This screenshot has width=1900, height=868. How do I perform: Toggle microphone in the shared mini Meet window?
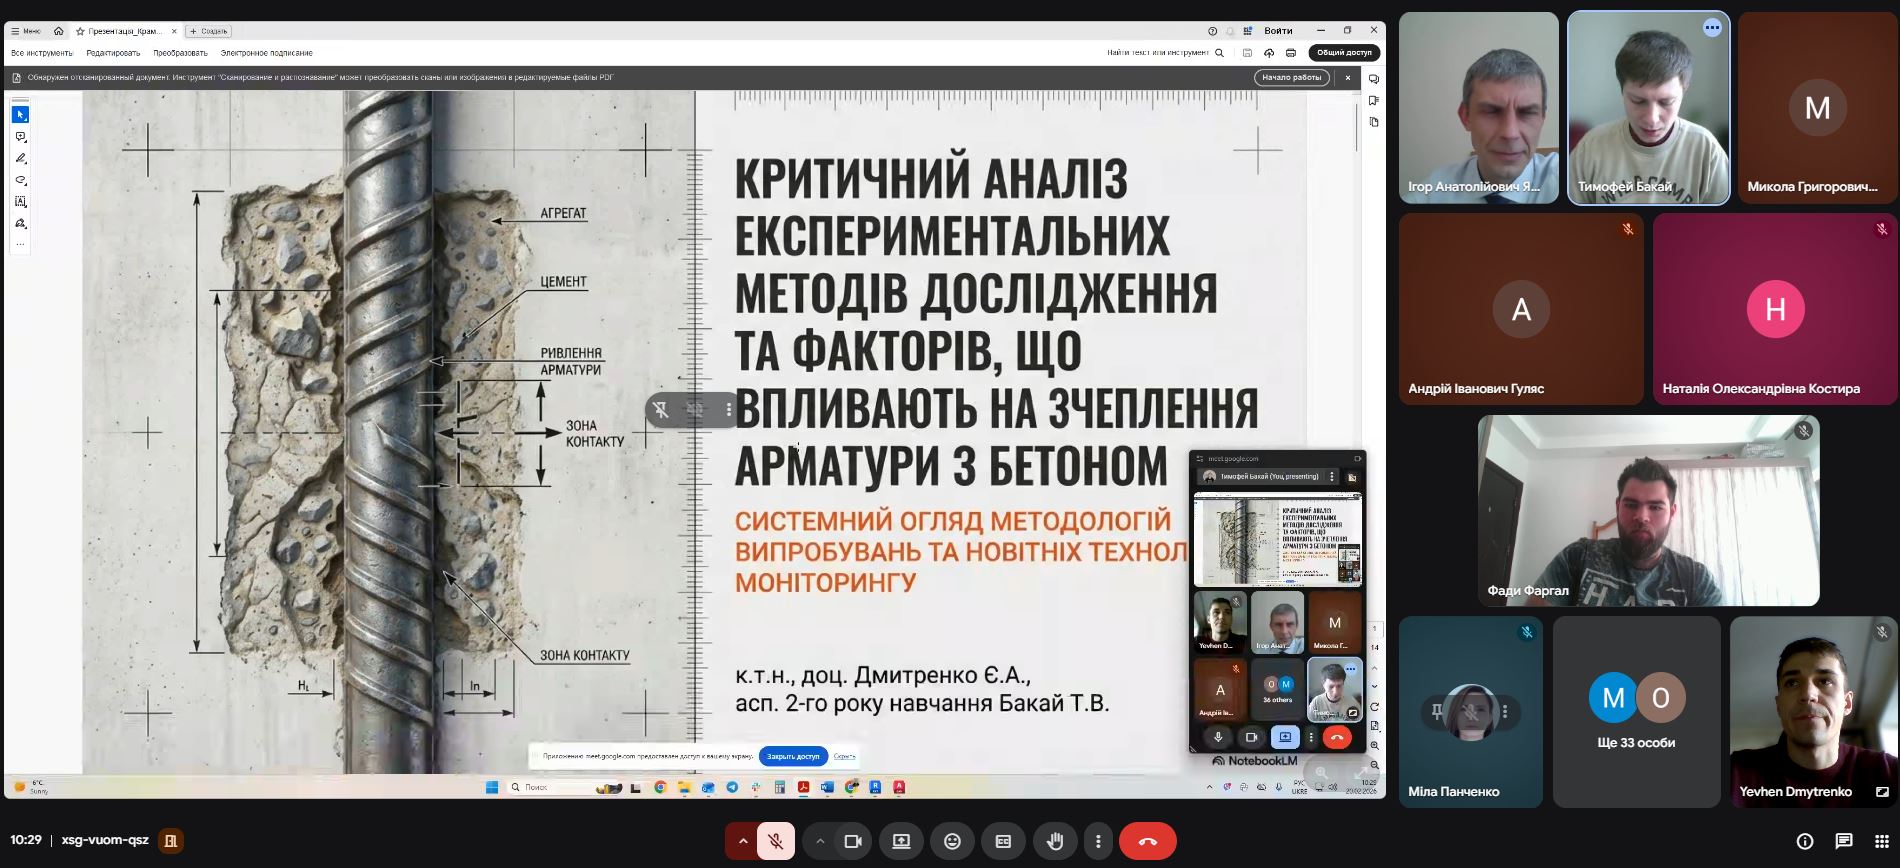(1218, 737)
